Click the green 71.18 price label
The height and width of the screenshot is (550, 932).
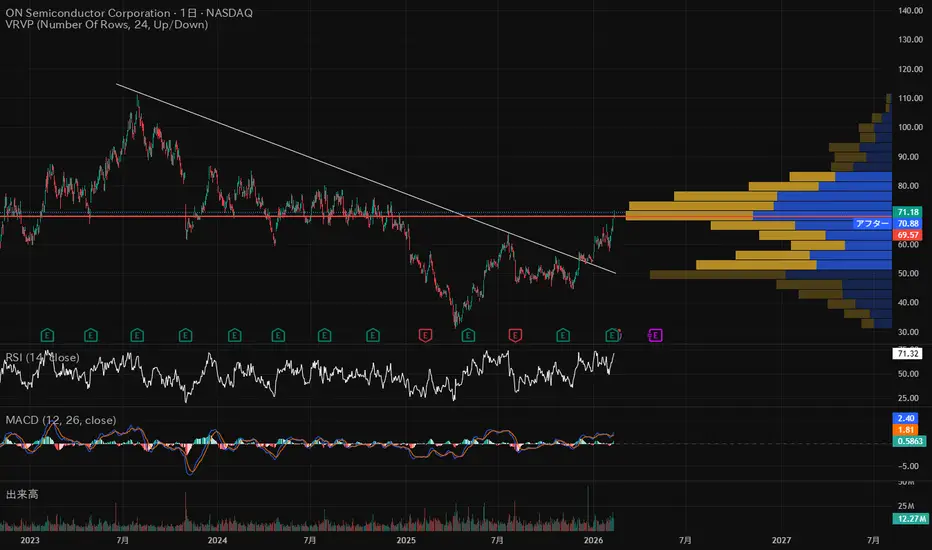pyautogui.click(x=908, y=212)
